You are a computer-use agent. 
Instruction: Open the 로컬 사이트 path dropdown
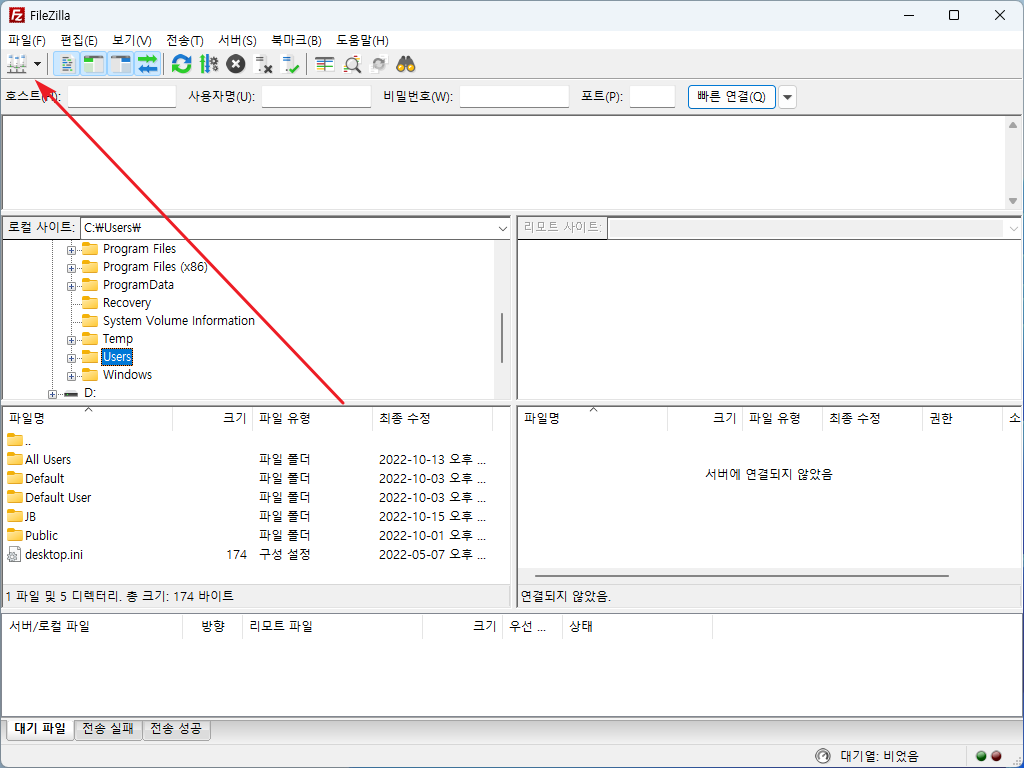[502, 228]
